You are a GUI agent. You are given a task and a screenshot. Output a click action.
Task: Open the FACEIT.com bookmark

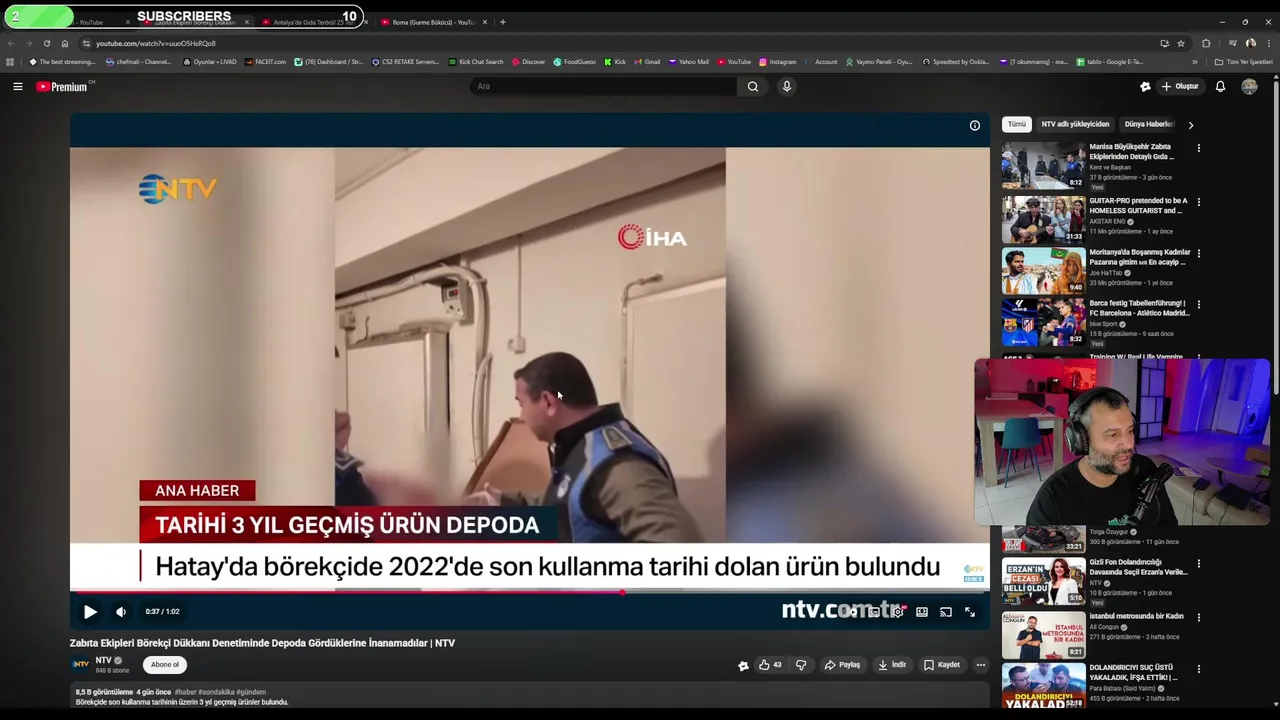[x=265, y=62]
